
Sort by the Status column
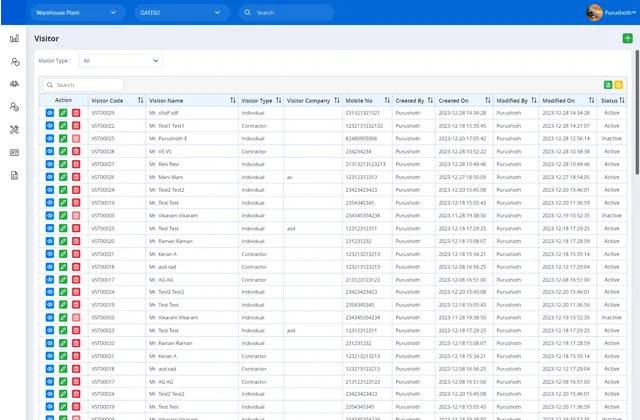pos(623,101)
